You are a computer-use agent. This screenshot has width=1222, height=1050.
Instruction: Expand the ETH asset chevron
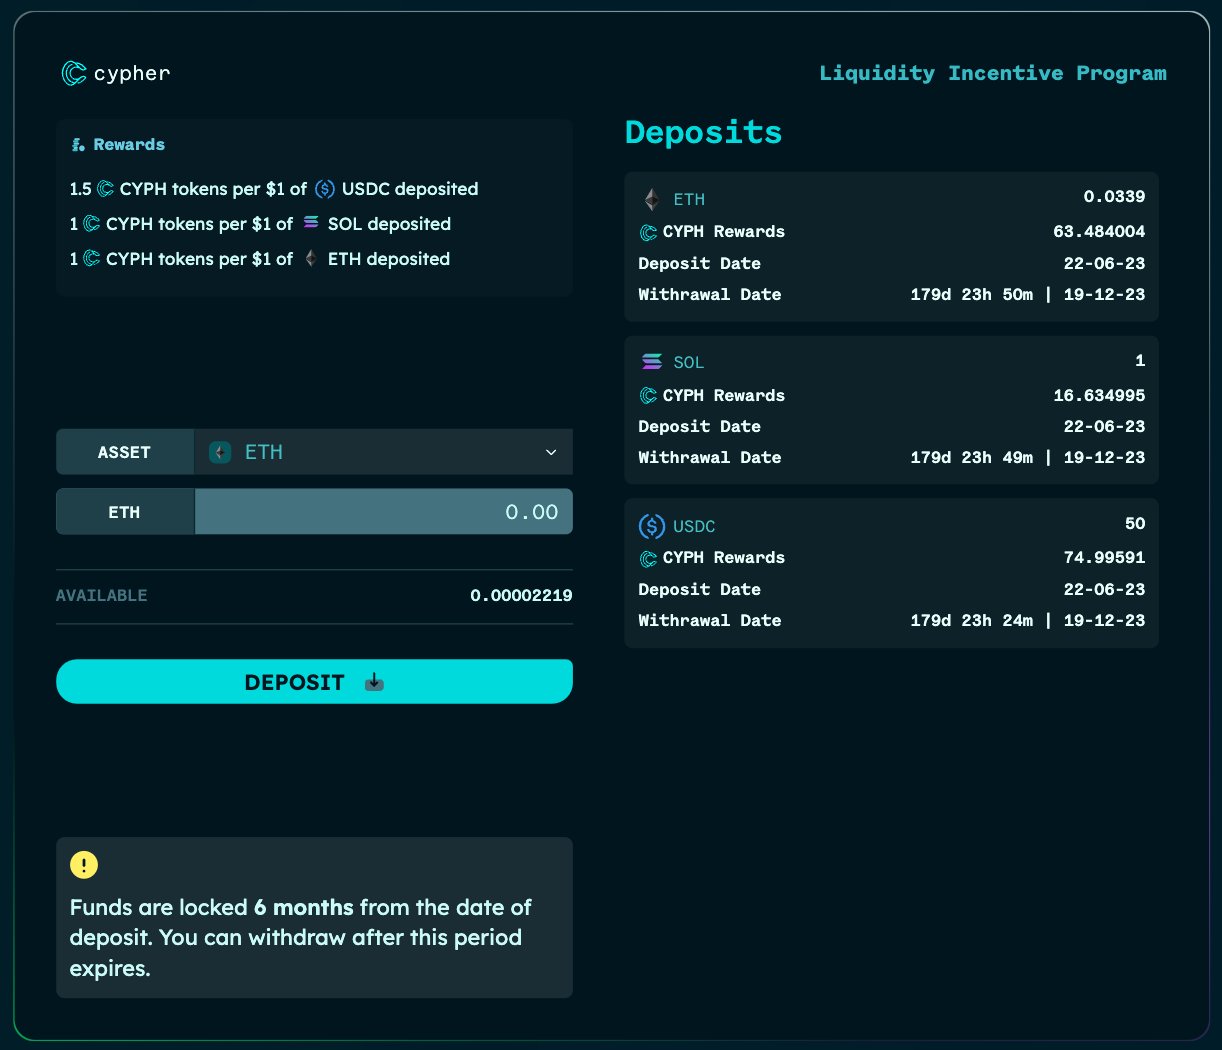tap(550, 452)
